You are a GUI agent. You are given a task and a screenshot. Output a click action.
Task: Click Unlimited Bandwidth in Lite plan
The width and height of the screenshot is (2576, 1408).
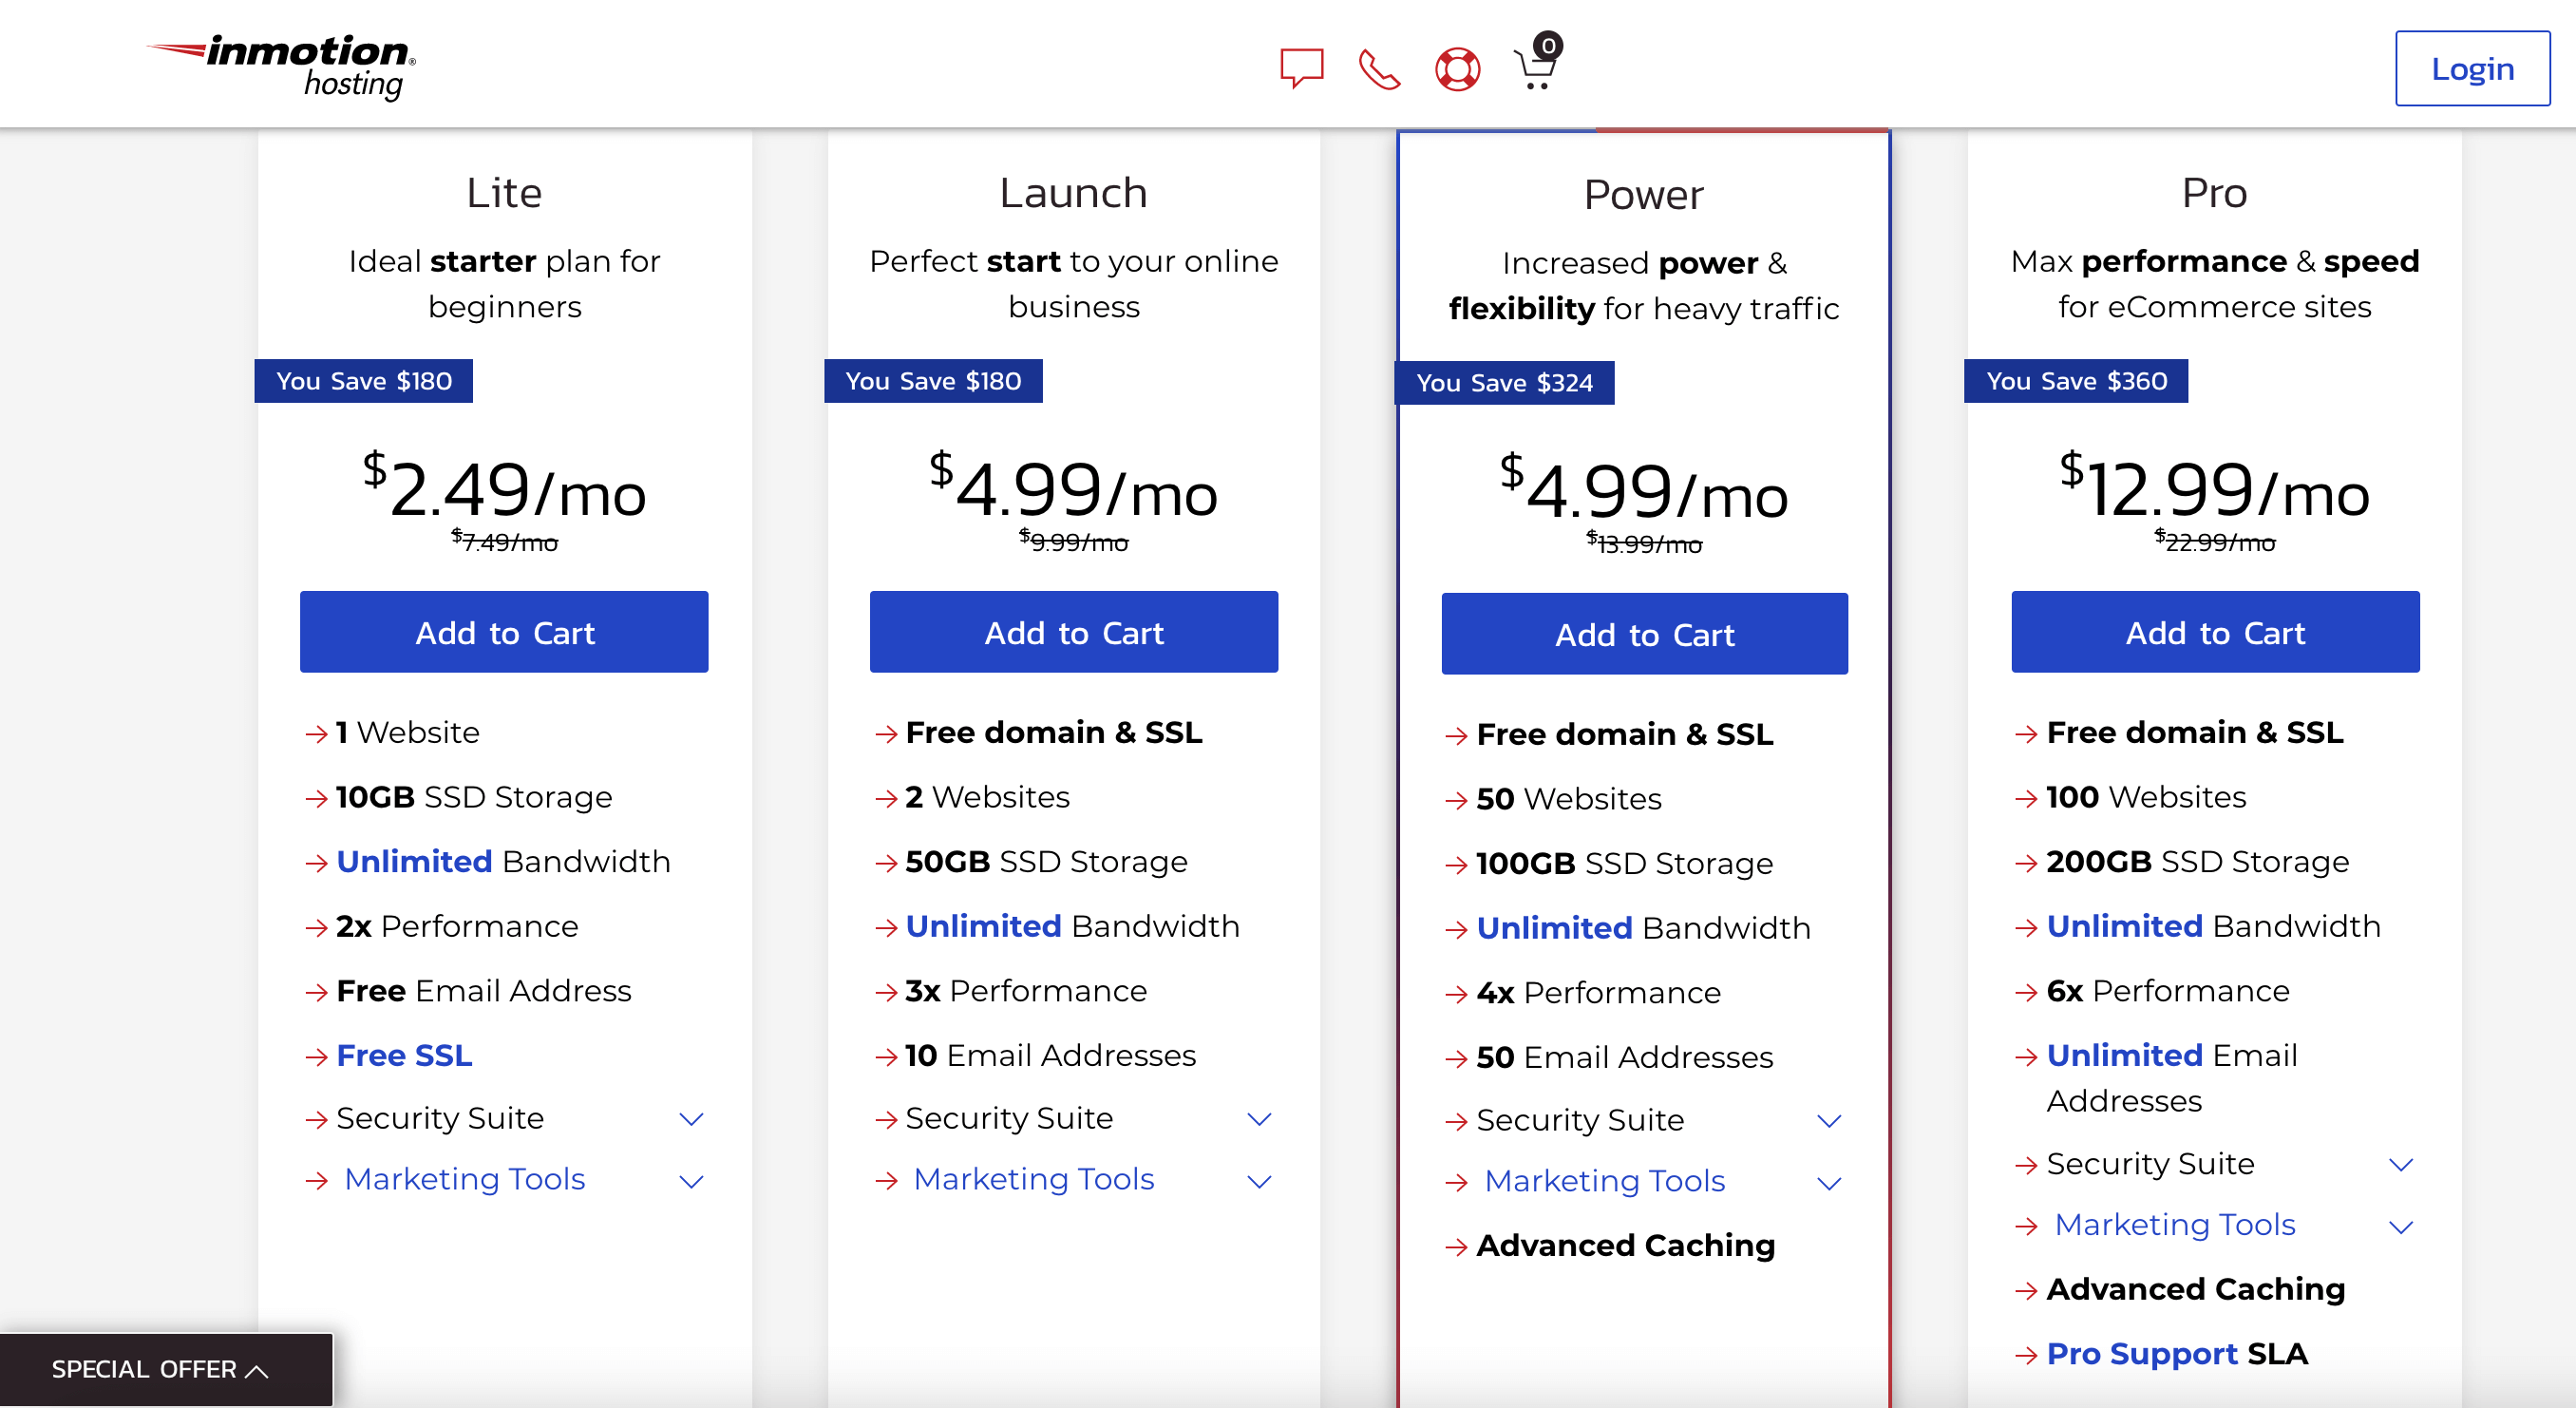click(x=503, y=861)
